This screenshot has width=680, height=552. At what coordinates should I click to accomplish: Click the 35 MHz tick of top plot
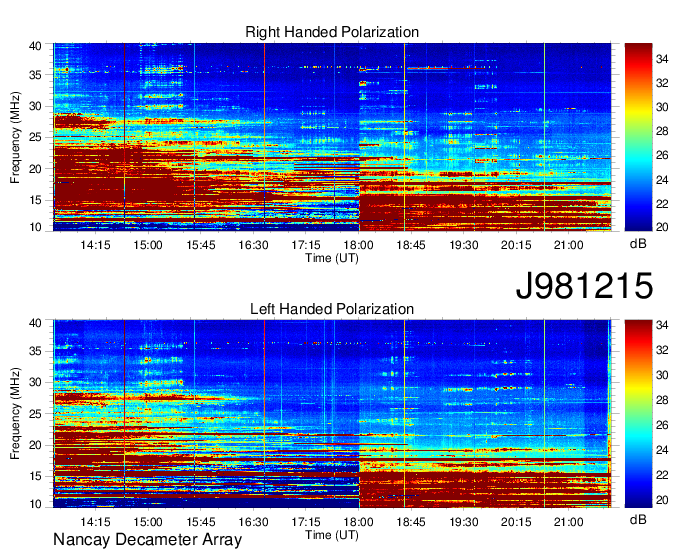pyautogui.click(x=35, y=75)
